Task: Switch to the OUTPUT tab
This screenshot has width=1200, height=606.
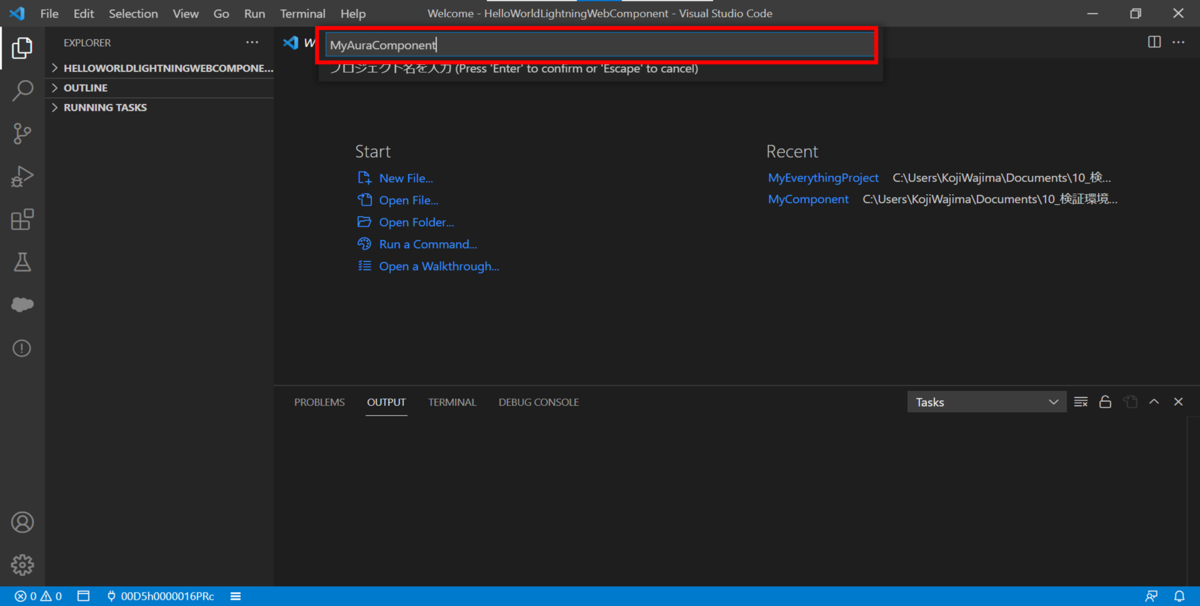Action: click(386, 402)
